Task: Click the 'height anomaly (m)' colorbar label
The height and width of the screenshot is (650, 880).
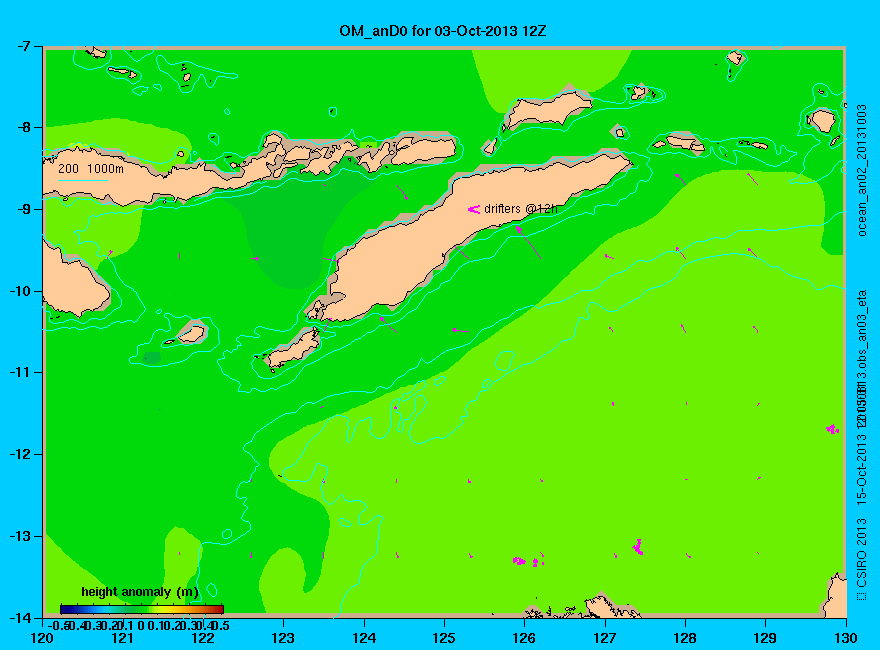Action: (x=140, y=592)
